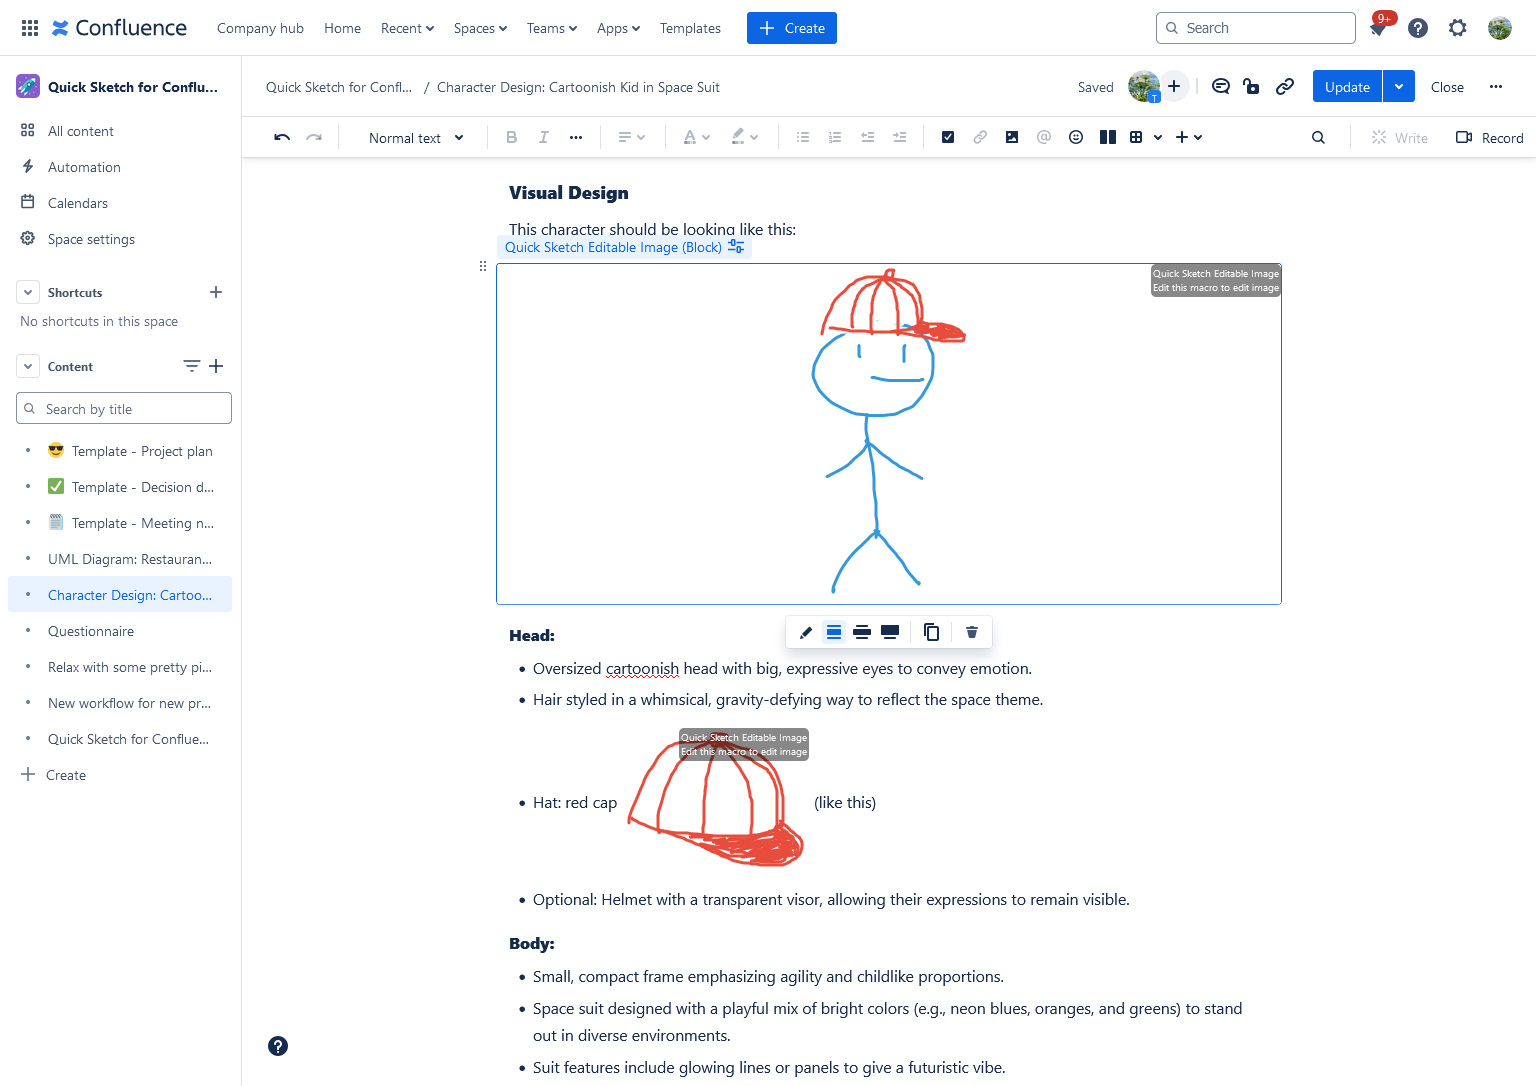Insert a table

click(x=1136, y=137)
